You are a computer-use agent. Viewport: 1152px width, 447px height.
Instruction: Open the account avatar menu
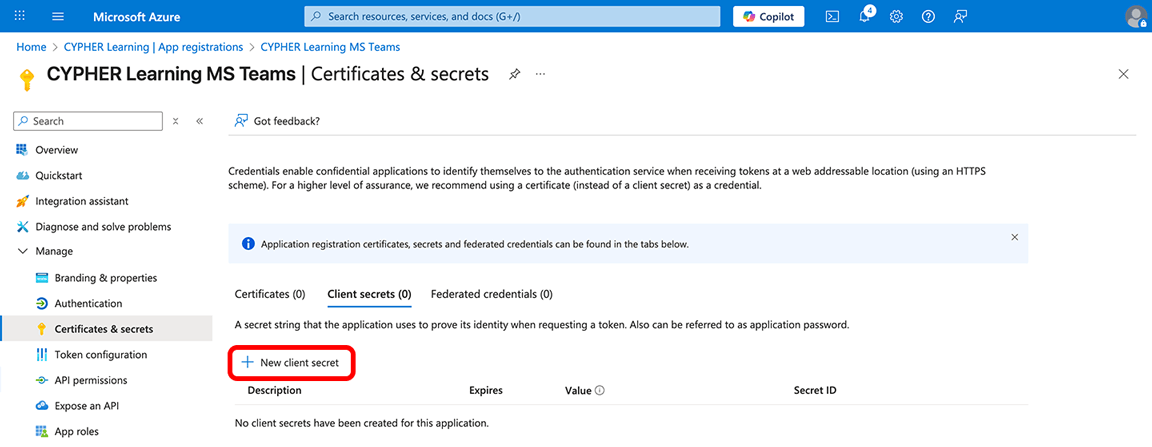[x=1136, y=16]
